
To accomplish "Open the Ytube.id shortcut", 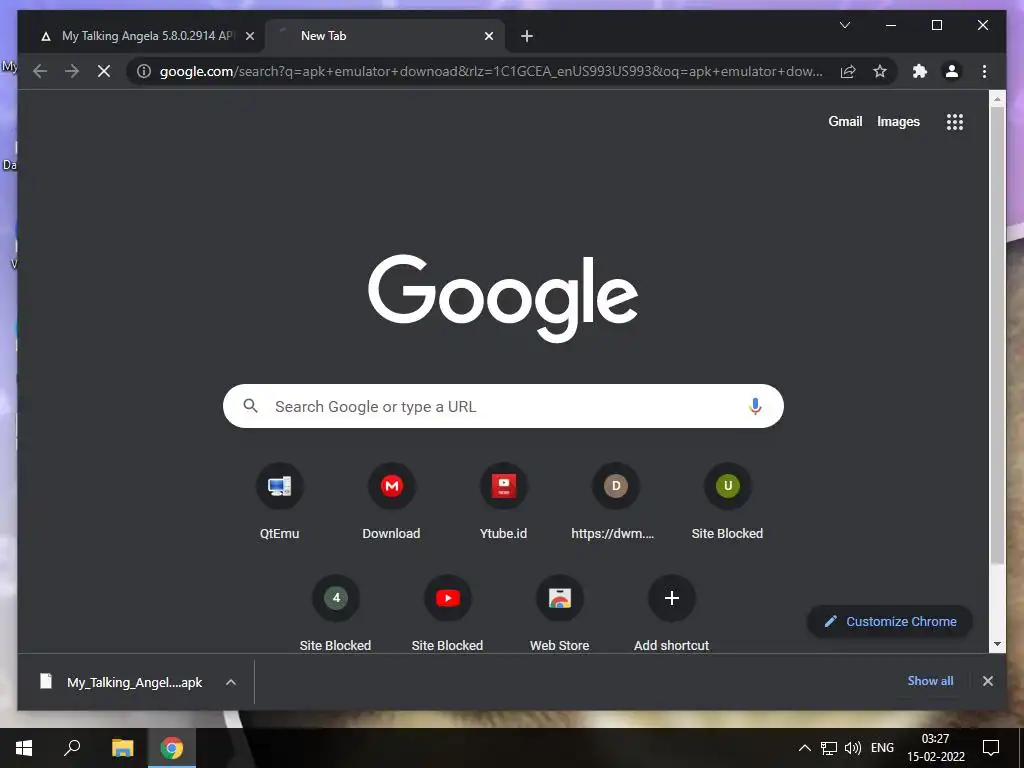I will coord(504,501).
